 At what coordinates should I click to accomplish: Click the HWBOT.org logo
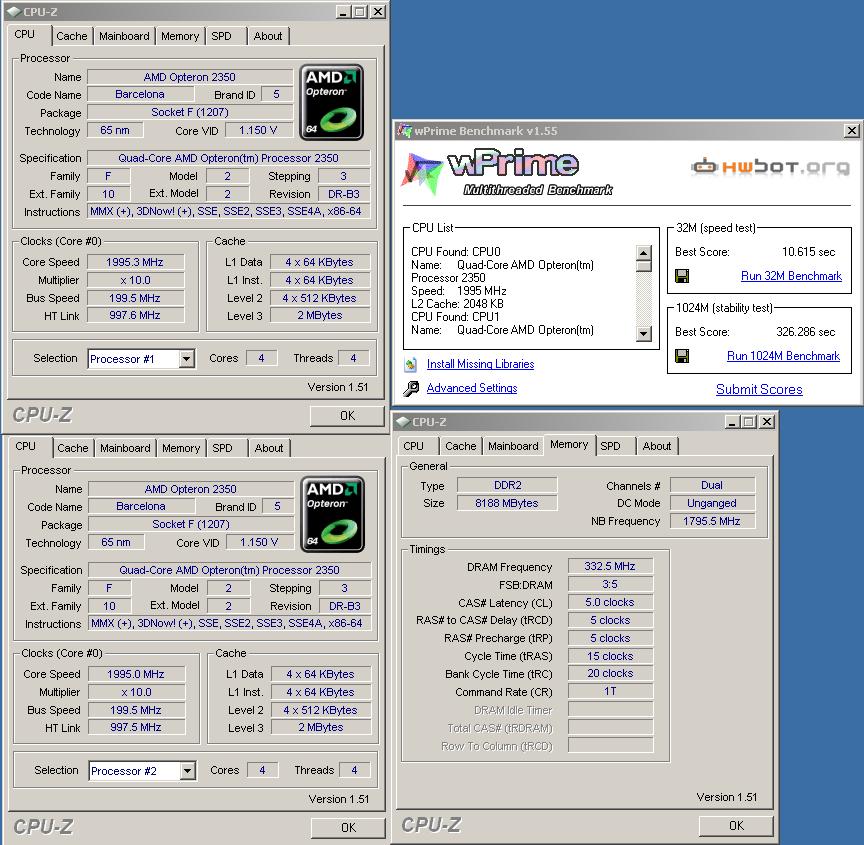click(771, 166)
